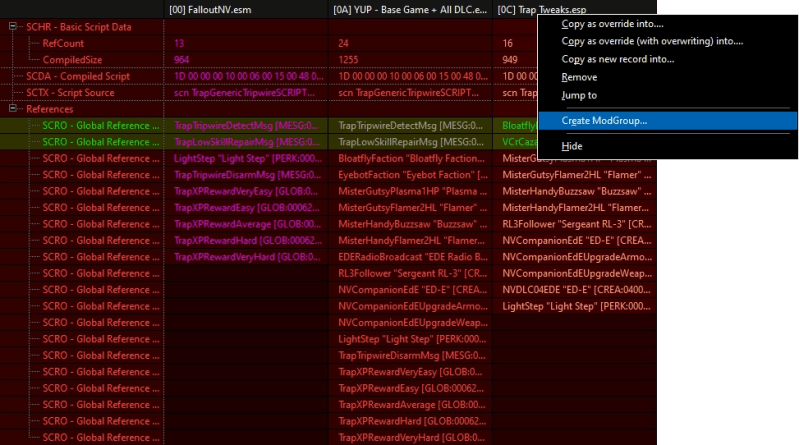This screenshot has height=445, width=799.
Task: Select YUP scn TrapGenericTripwireSCRIPT cell
Action: (408, 93)
